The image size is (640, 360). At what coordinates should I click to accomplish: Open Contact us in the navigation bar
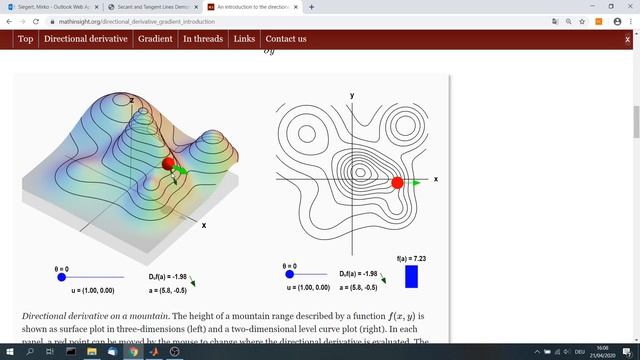click(x=286, y=39)
